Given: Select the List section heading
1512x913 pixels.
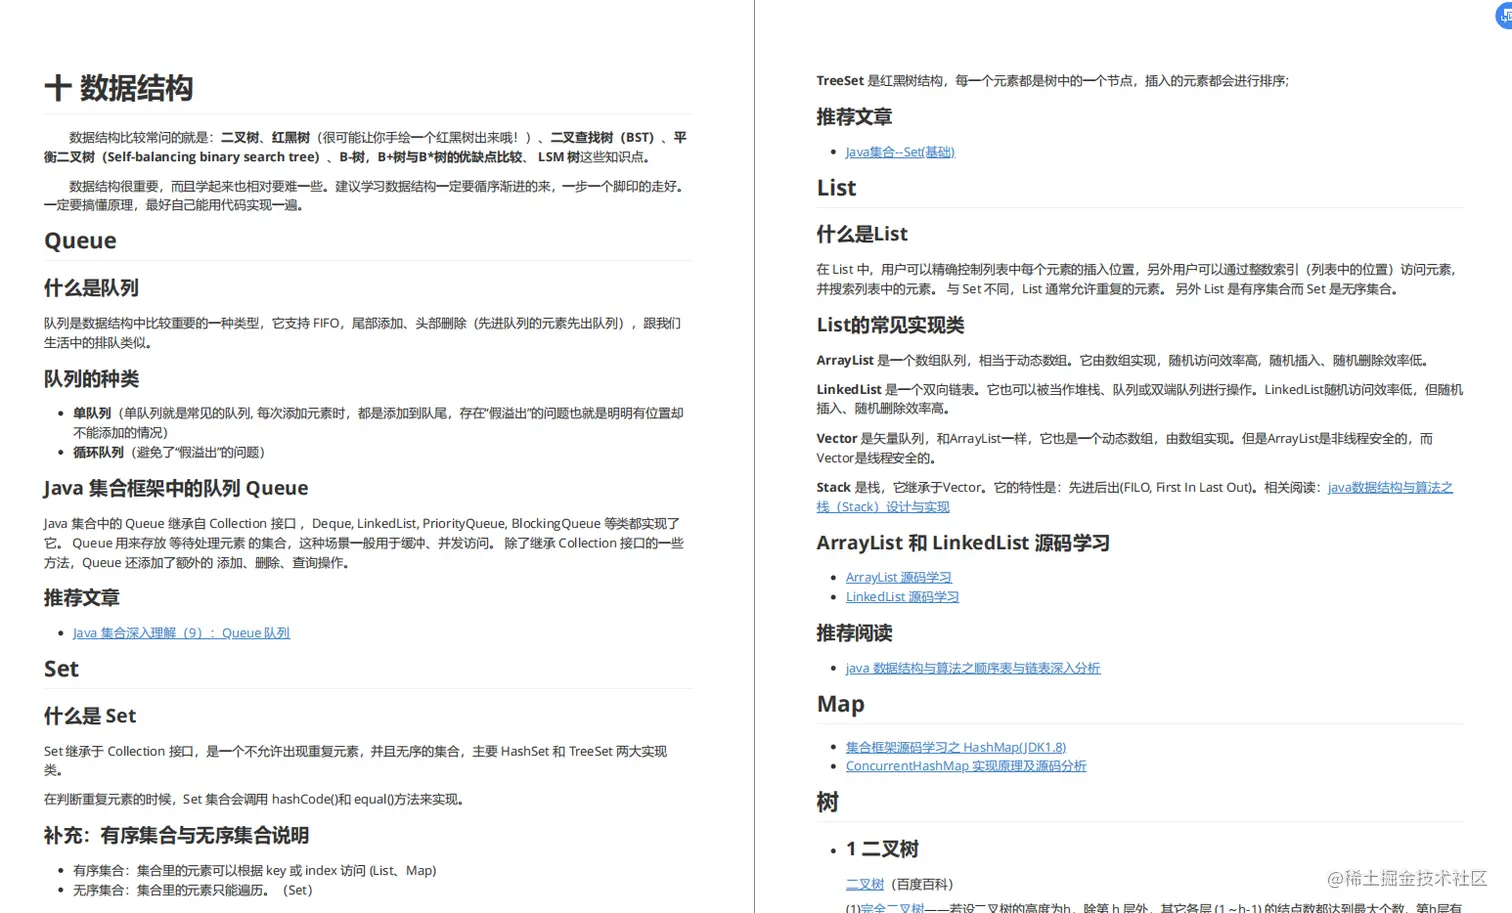Looking at the screenshot, I should tap(835, 188).
